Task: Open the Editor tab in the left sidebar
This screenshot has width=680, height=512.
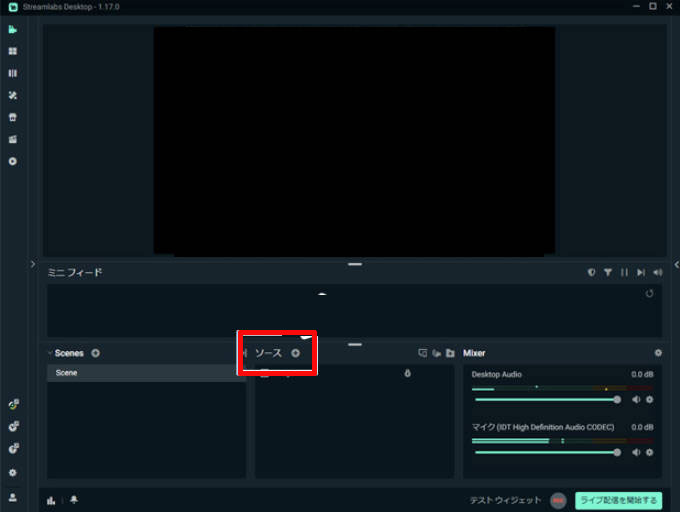Action: tap(13, 29)
